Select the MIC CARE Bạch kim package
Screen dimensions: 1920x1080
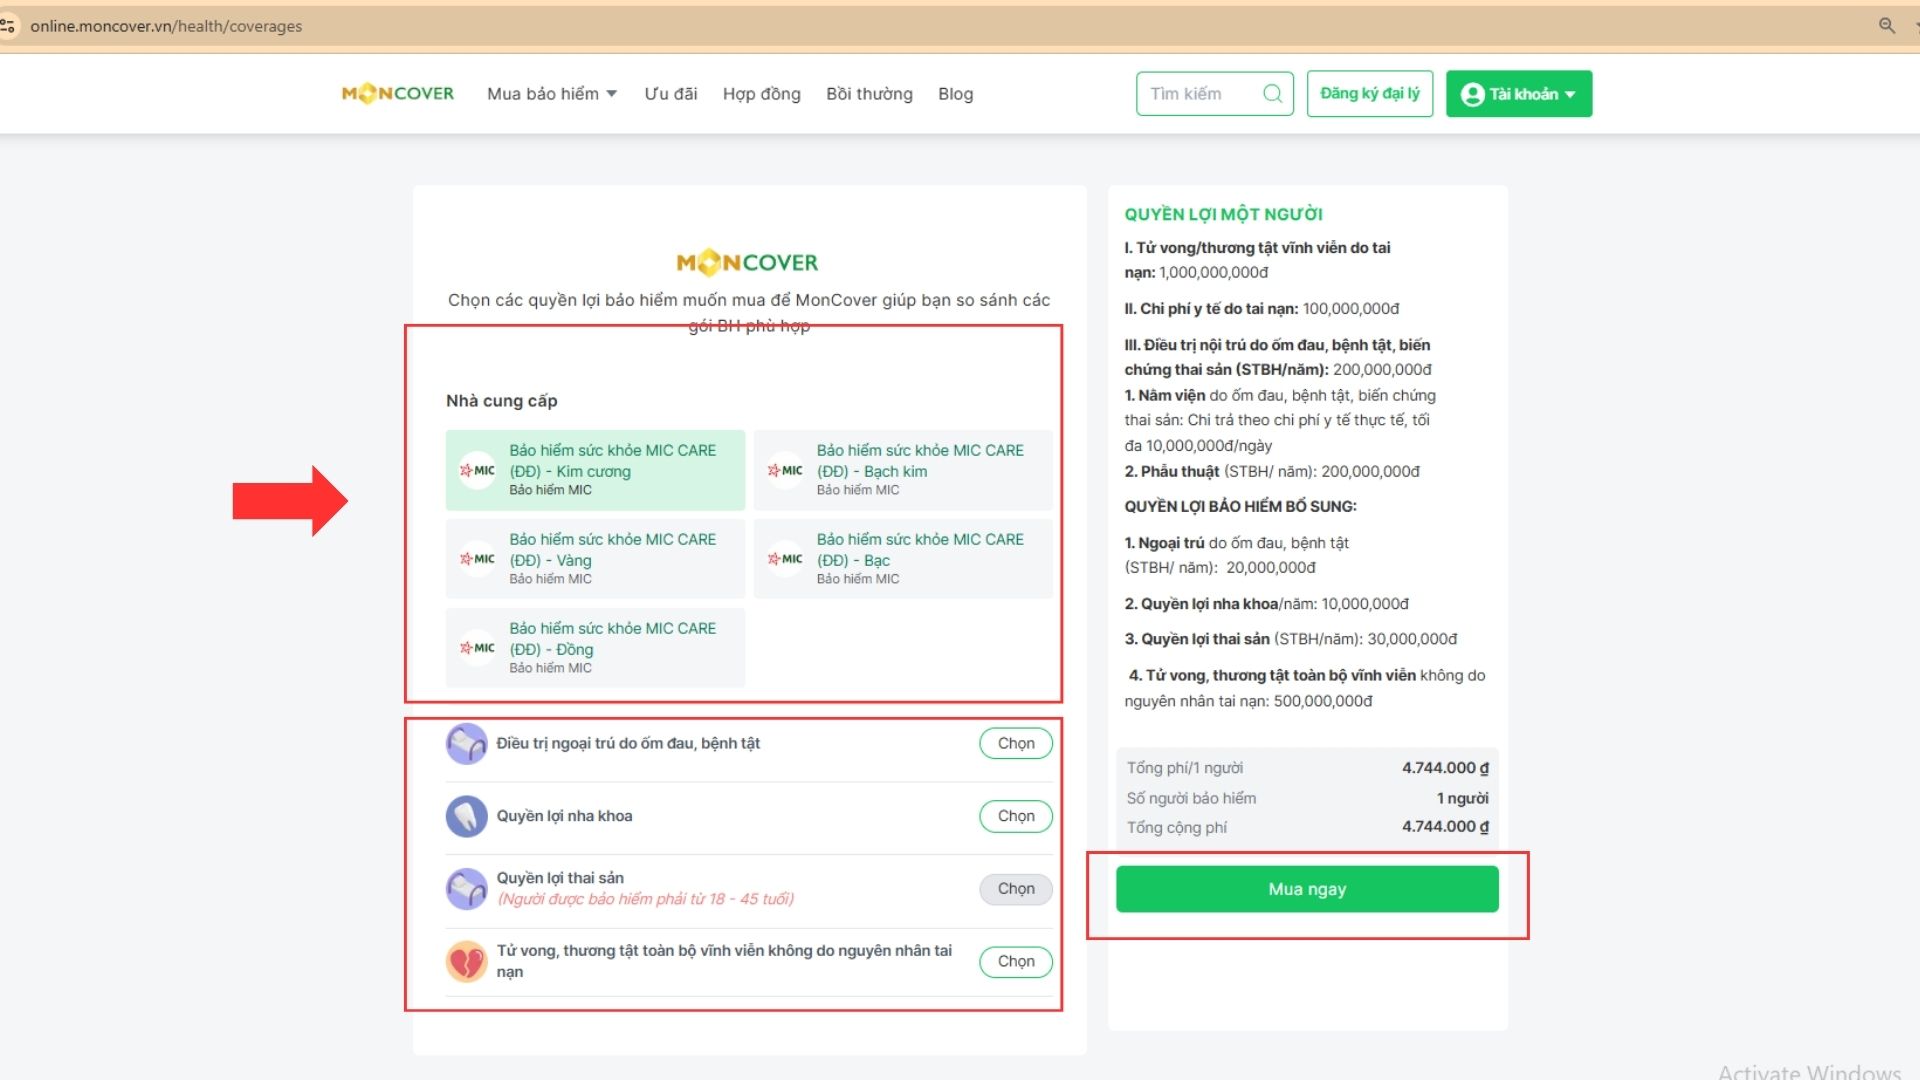(x=902, y=470)
